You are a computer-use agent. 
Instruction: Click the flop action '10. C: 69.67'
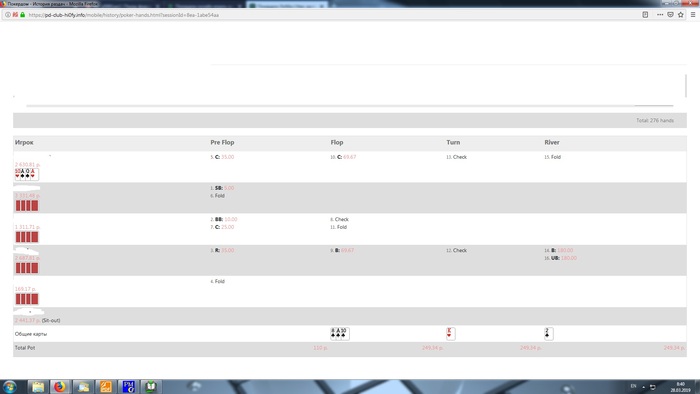click(x=343, y=157)
